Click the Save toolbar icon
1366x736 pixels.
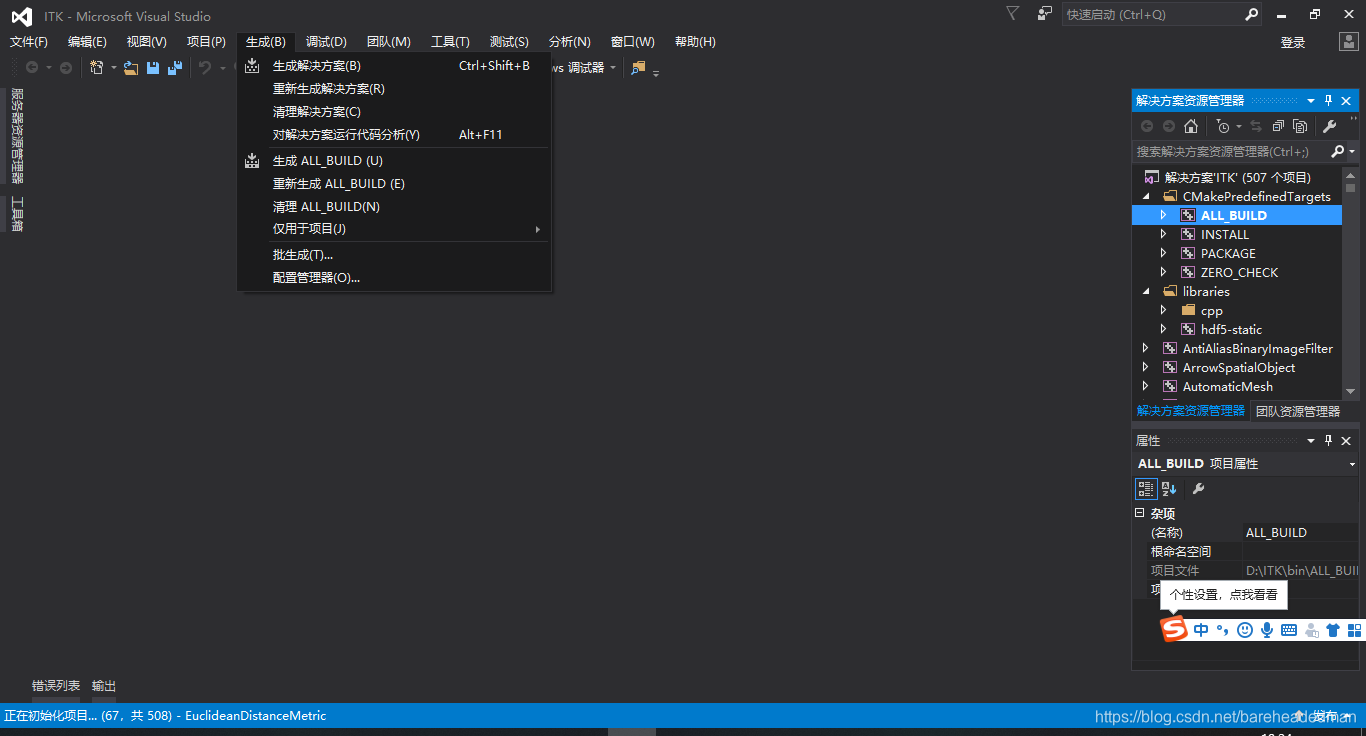[x=153, y=68]
